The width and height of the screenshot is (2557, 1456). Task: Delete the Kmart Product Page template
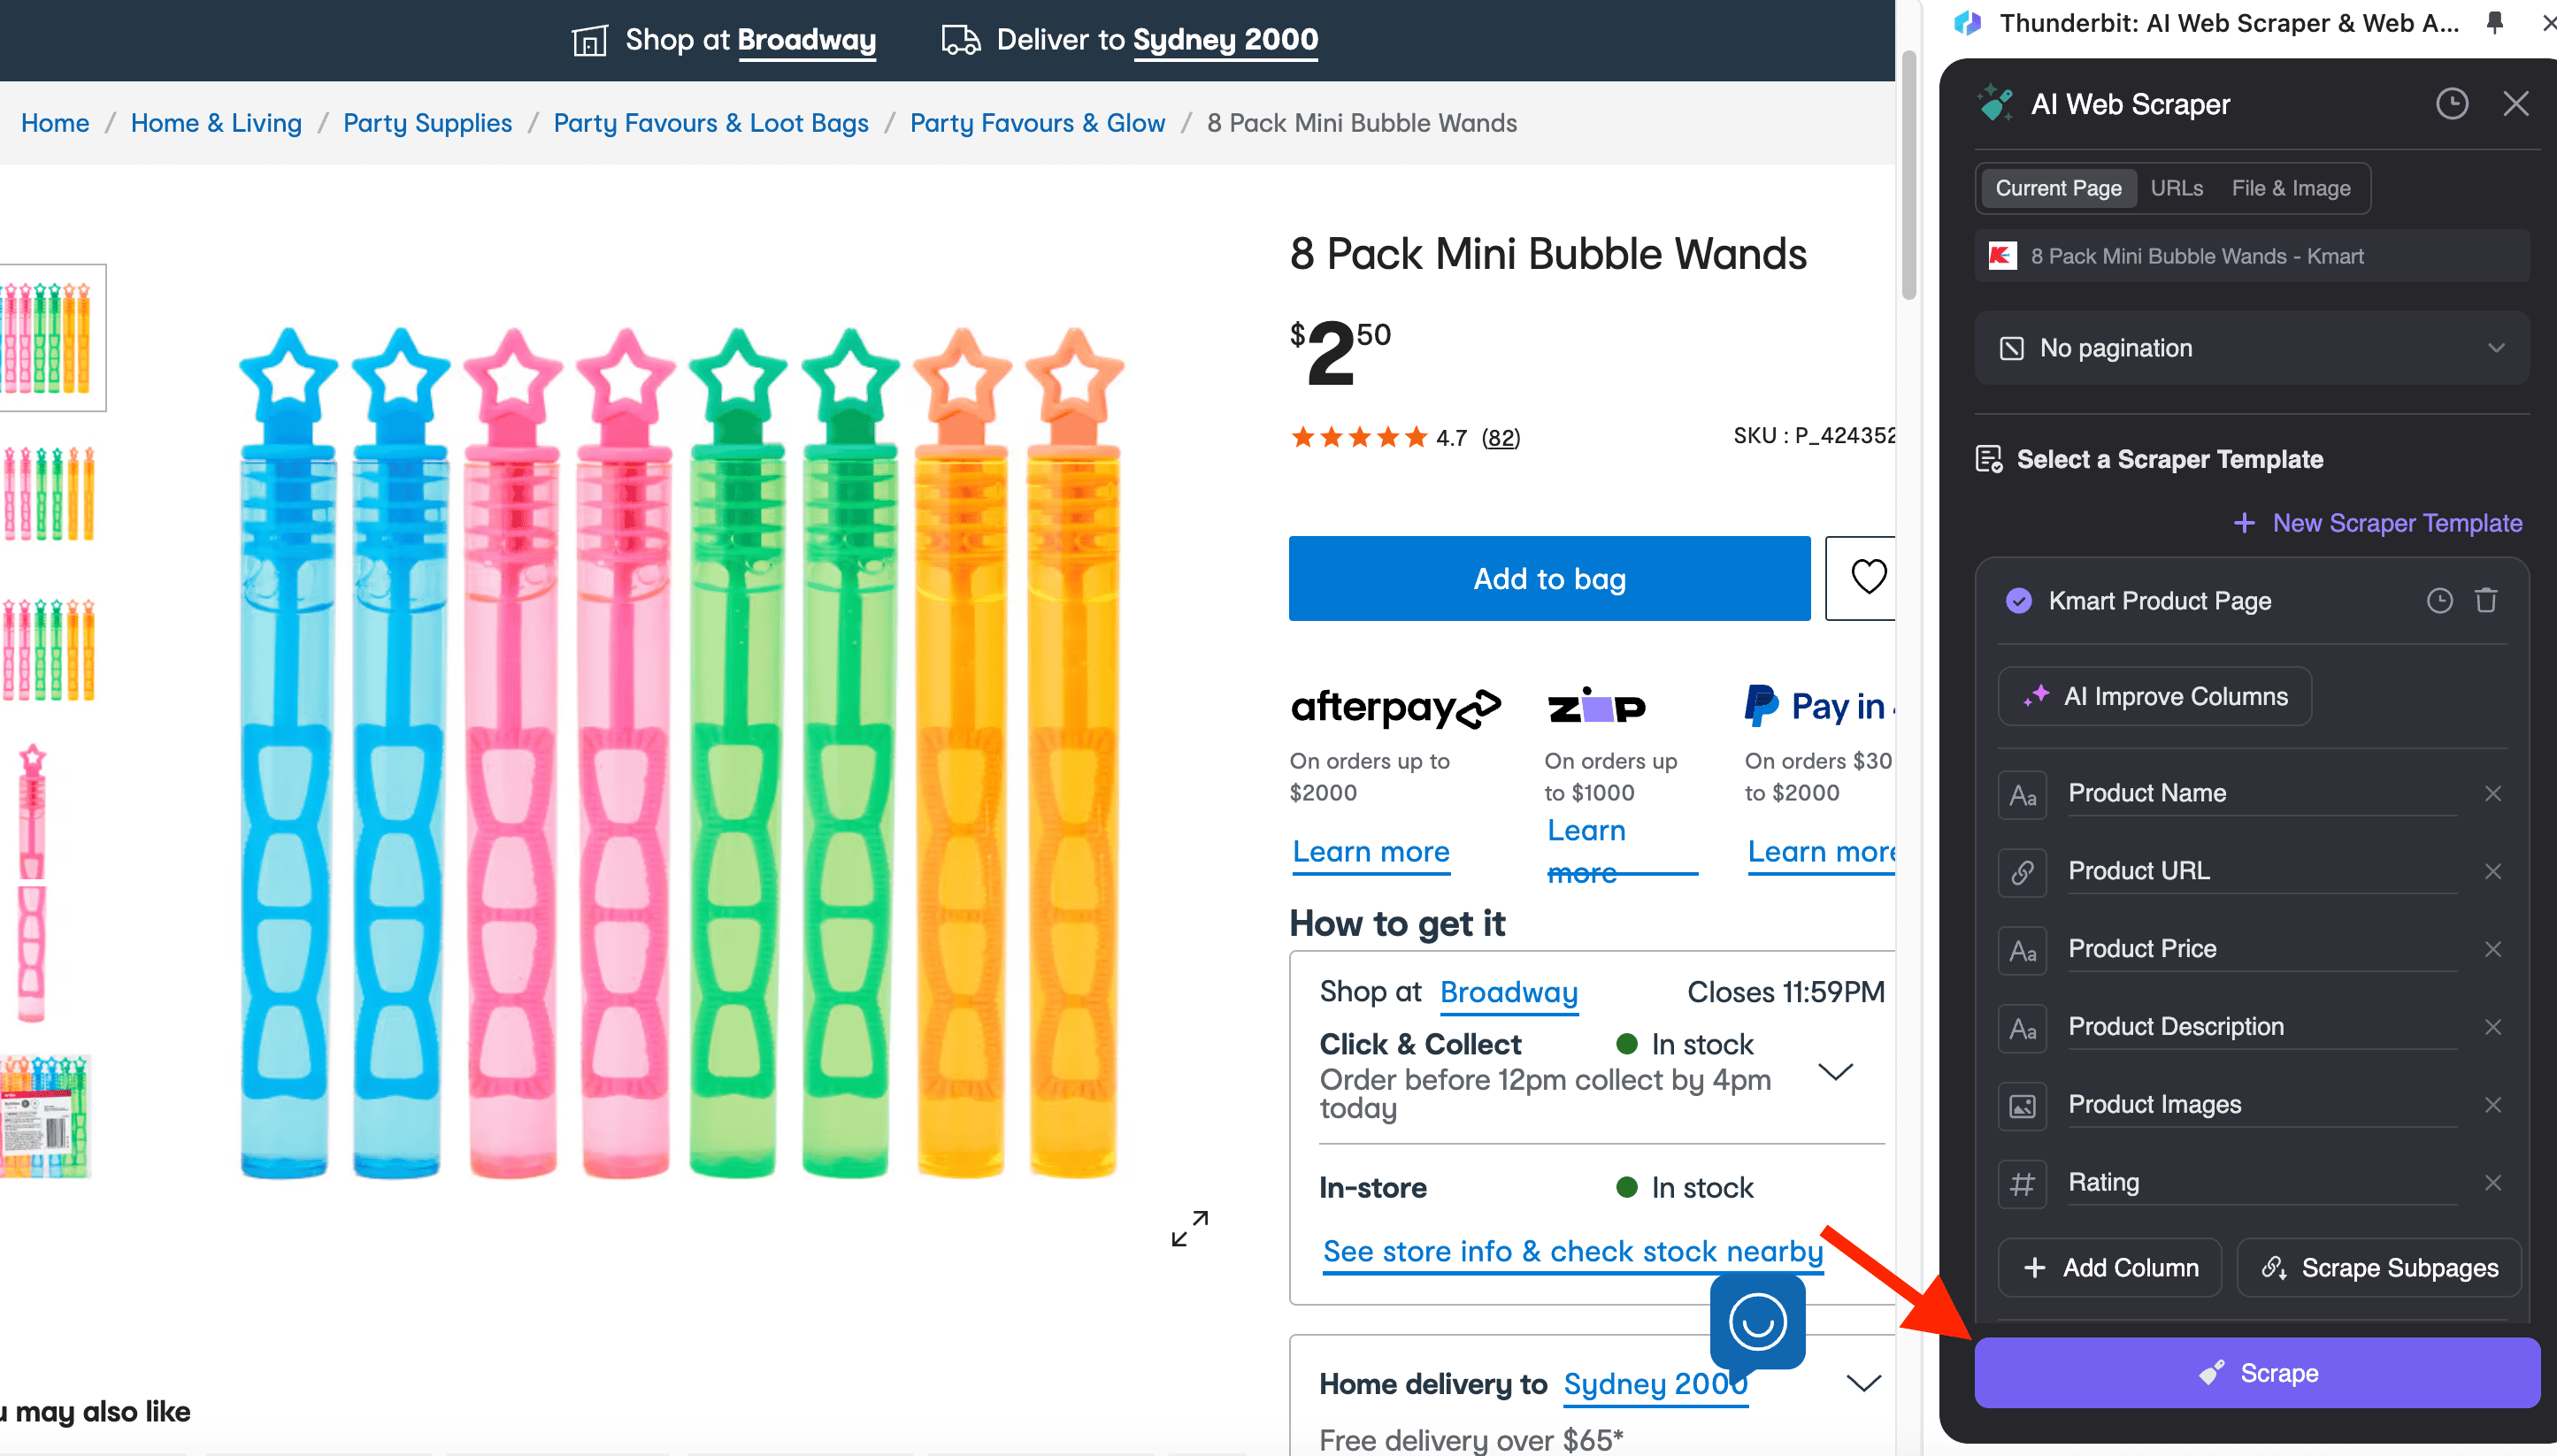(2486, 600)
